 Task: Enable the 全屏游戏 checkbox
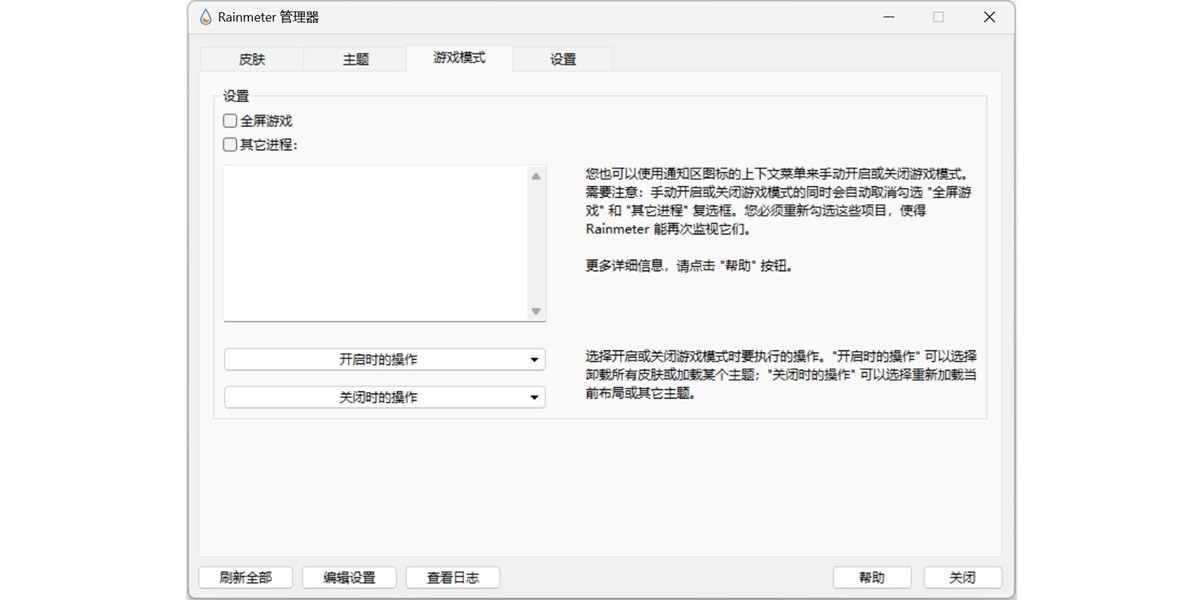click(x=231, y=121)
